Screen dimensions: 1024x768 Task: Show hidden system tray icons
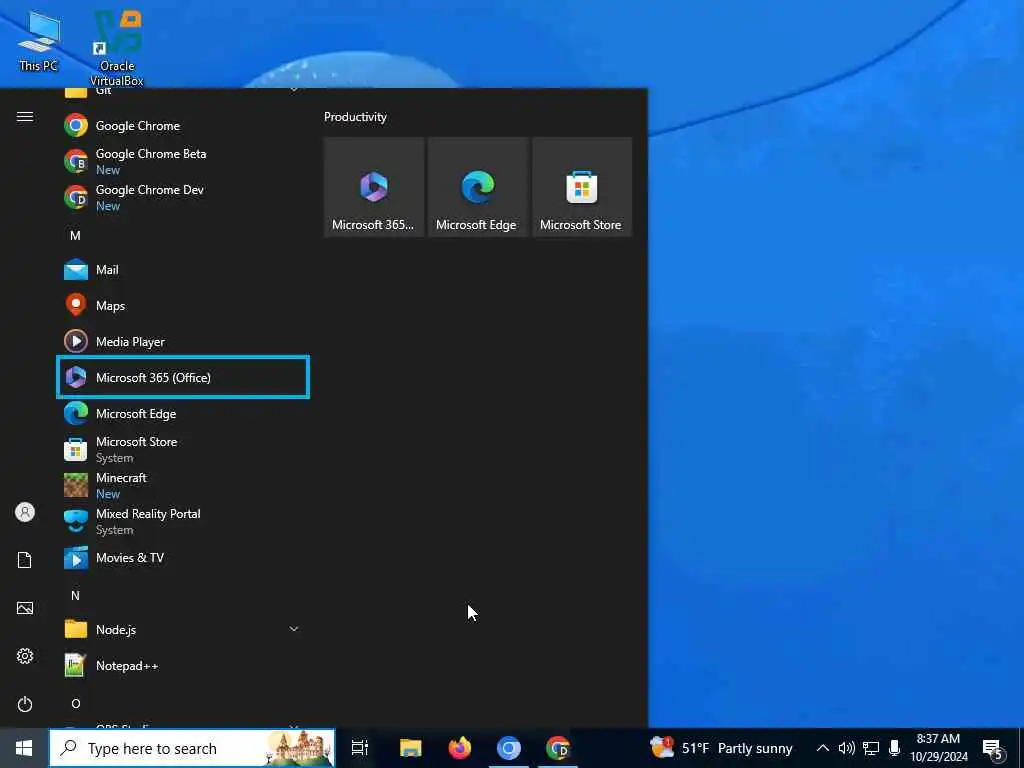click(823, 748)
